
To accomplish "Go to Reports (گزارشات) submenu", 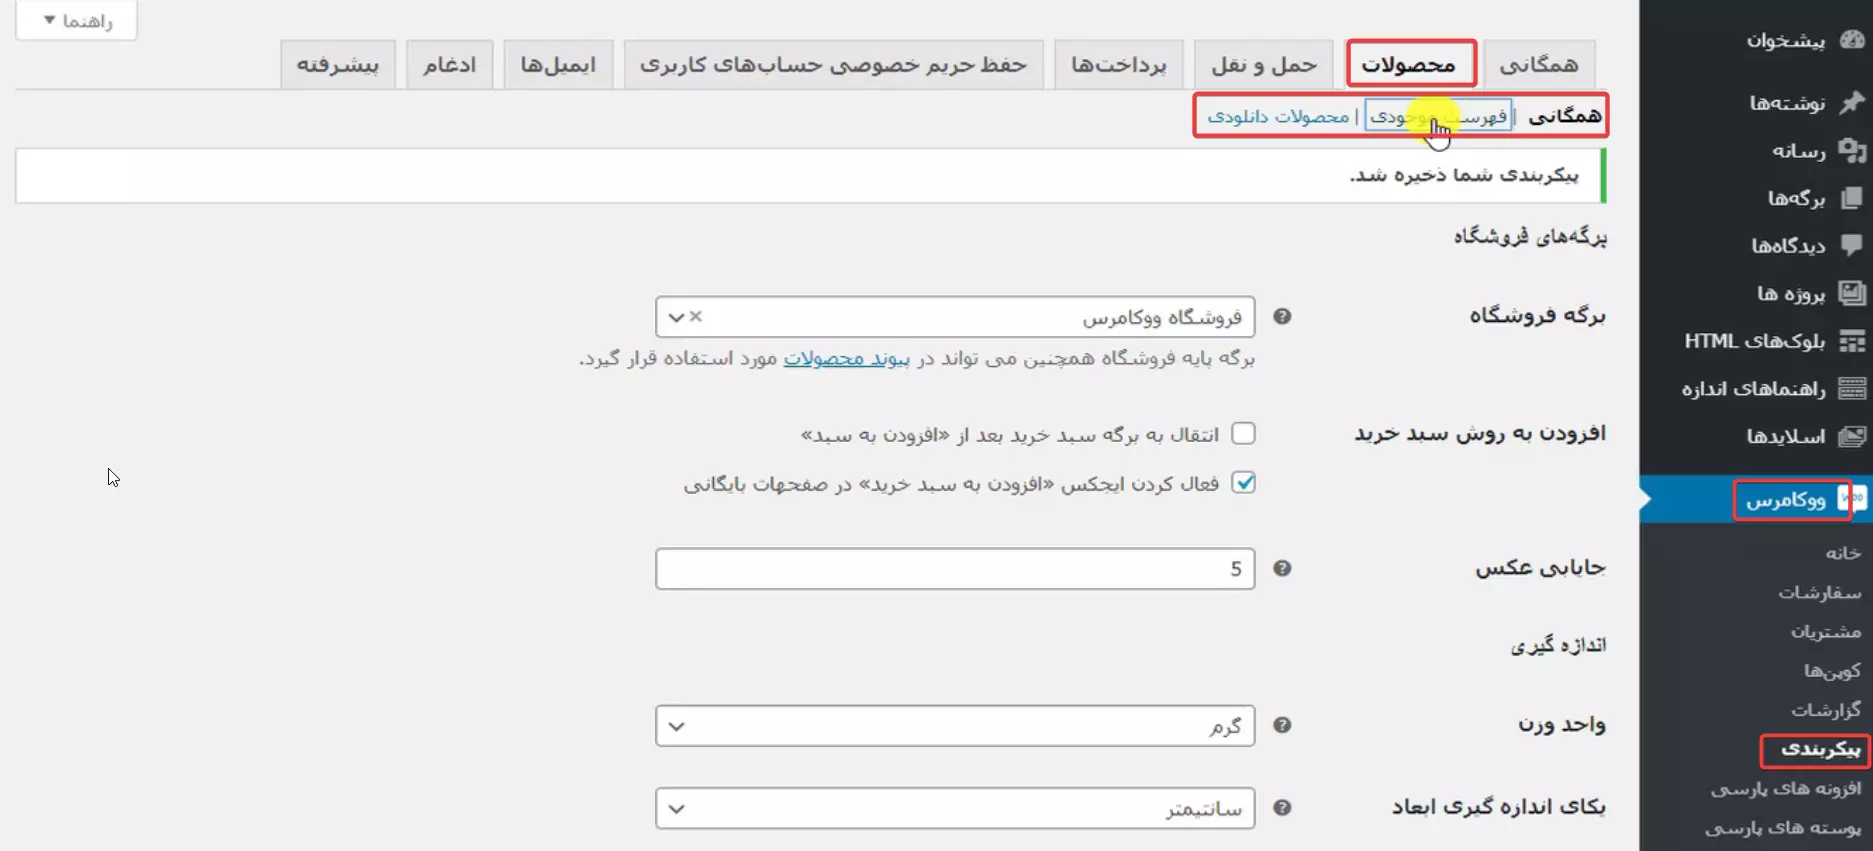I will pyautogui.click(x=1826, y=709).
